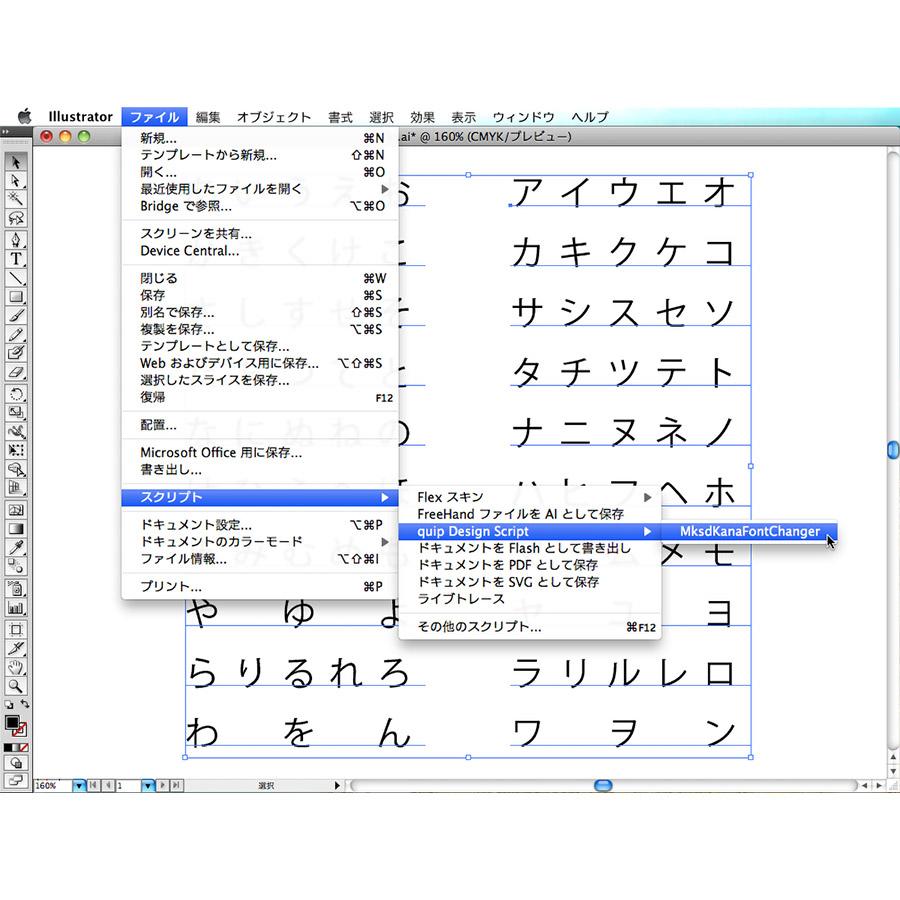
Task: Select the Artboard tool
Action: click(x=16, y=630)
